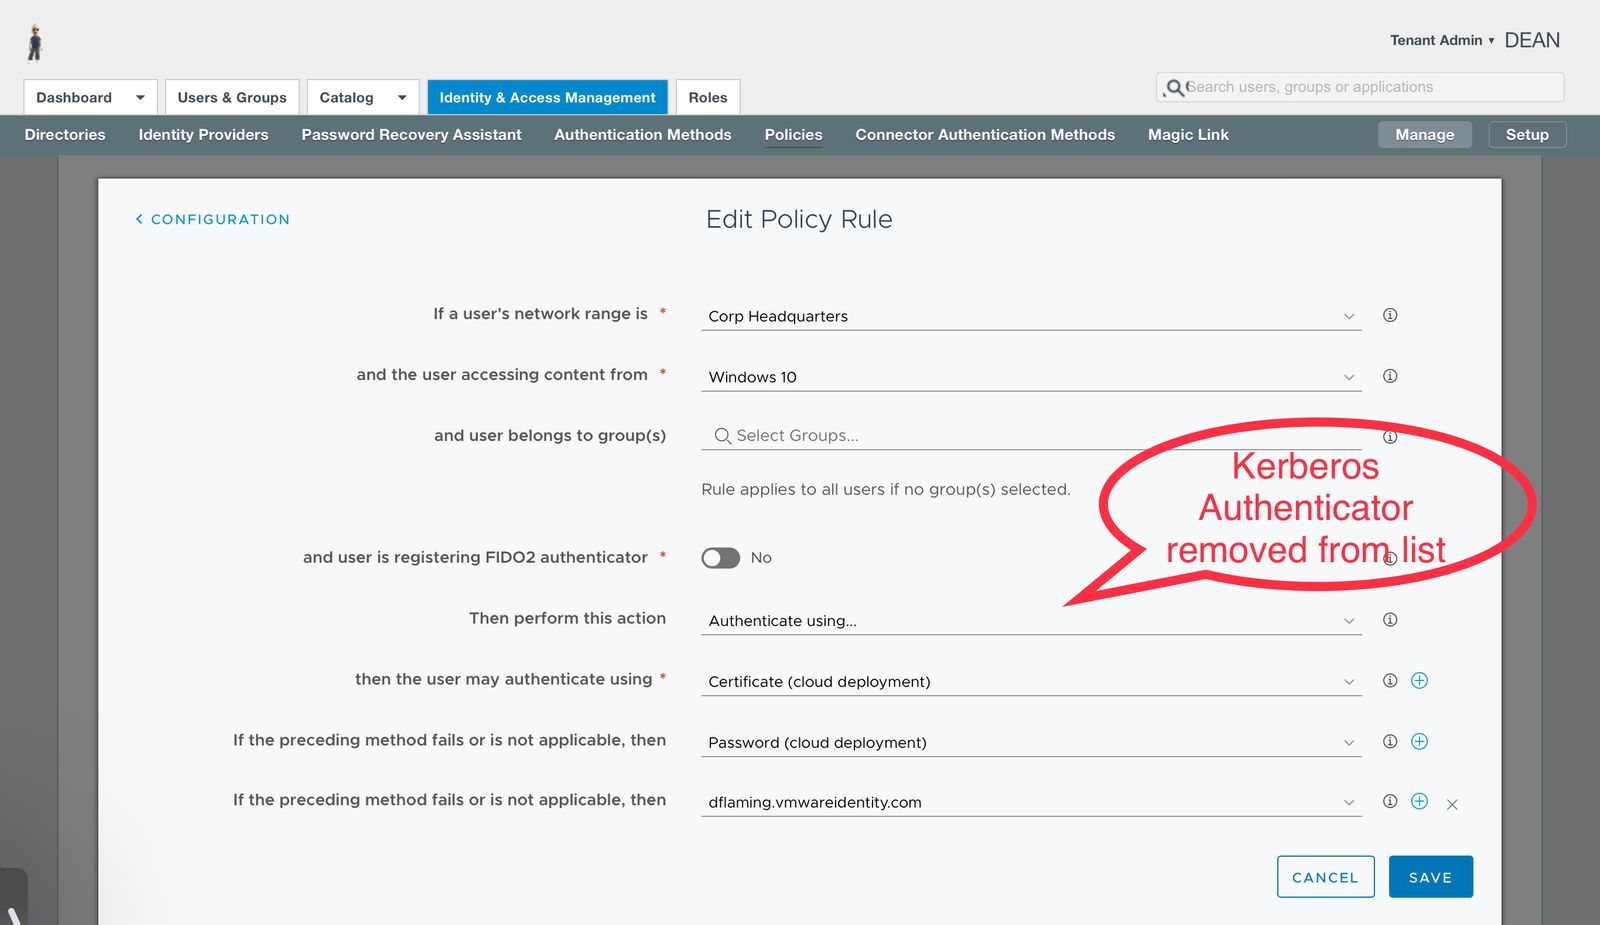Go back via the Configuration link
1600x925 pixels.
tap(213, 219)
